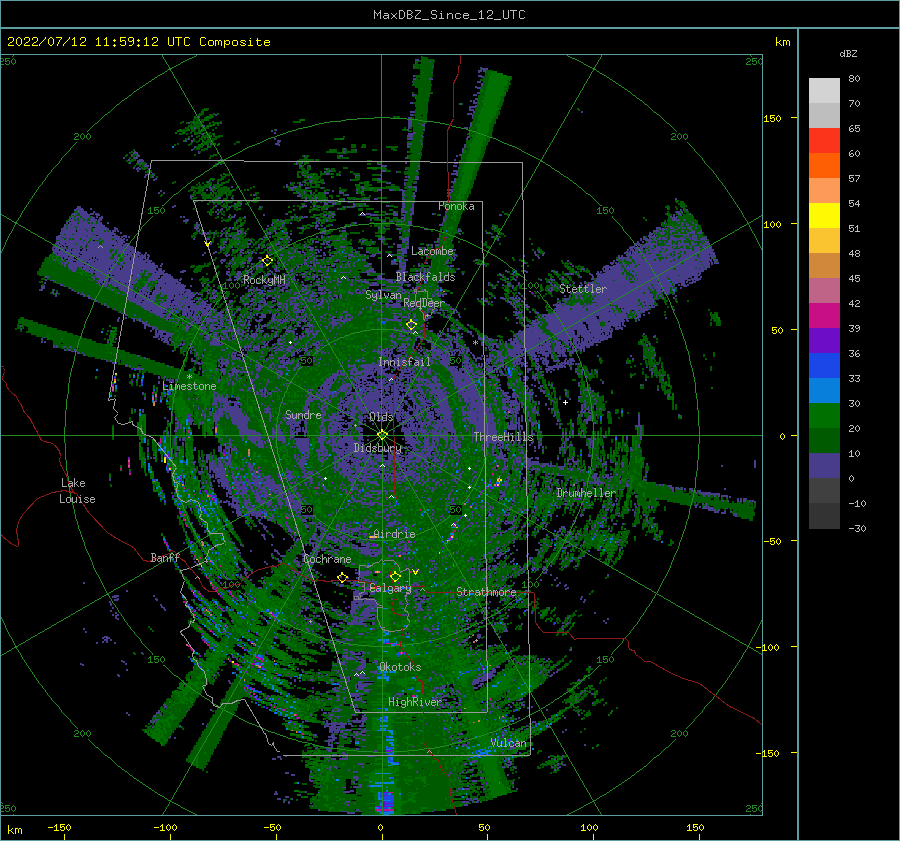This screenshot has width=900, height=841.
Task: Click the yellow diamond marker beside RockyMH
Action: [267, 261]
